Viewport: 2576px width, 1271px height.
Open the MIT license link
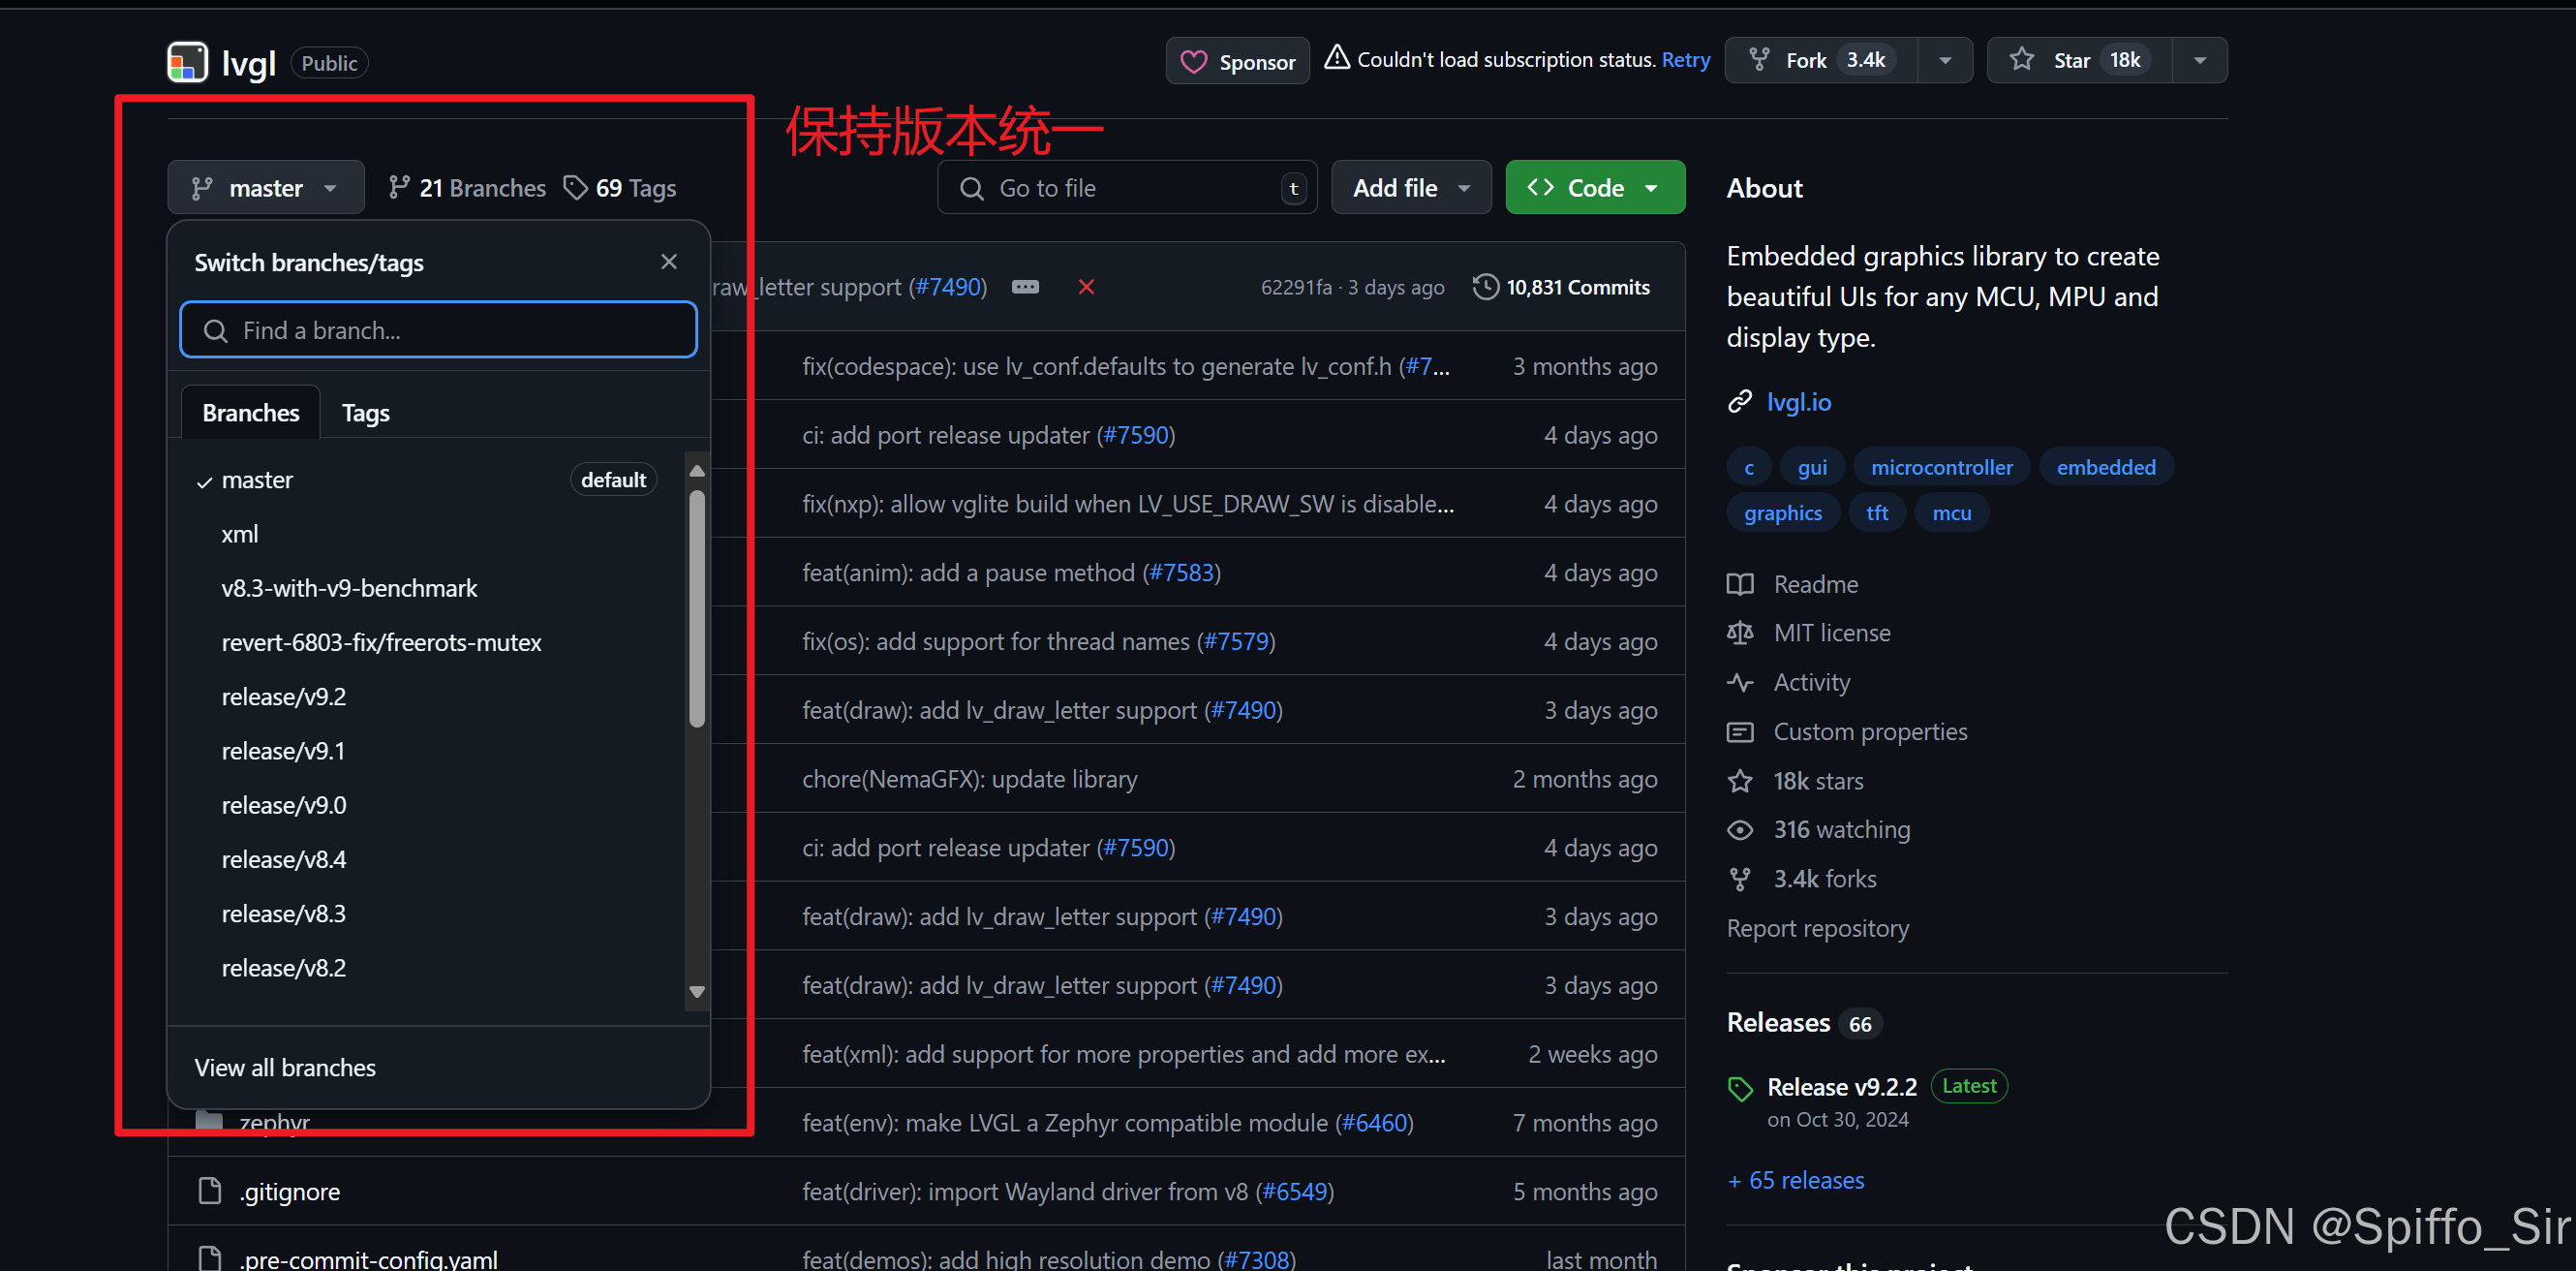[x=1810, y=634]
